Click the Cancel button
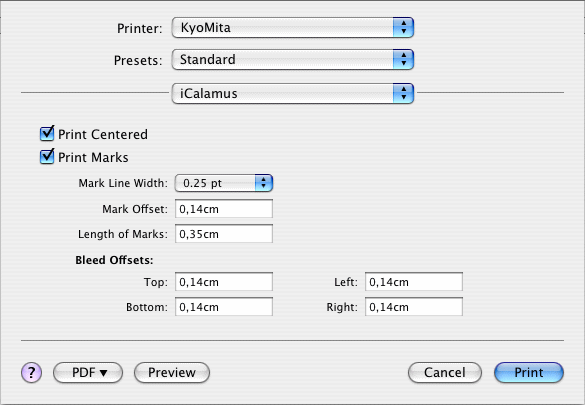Viewport: 585px width, 405px height. 445,373
